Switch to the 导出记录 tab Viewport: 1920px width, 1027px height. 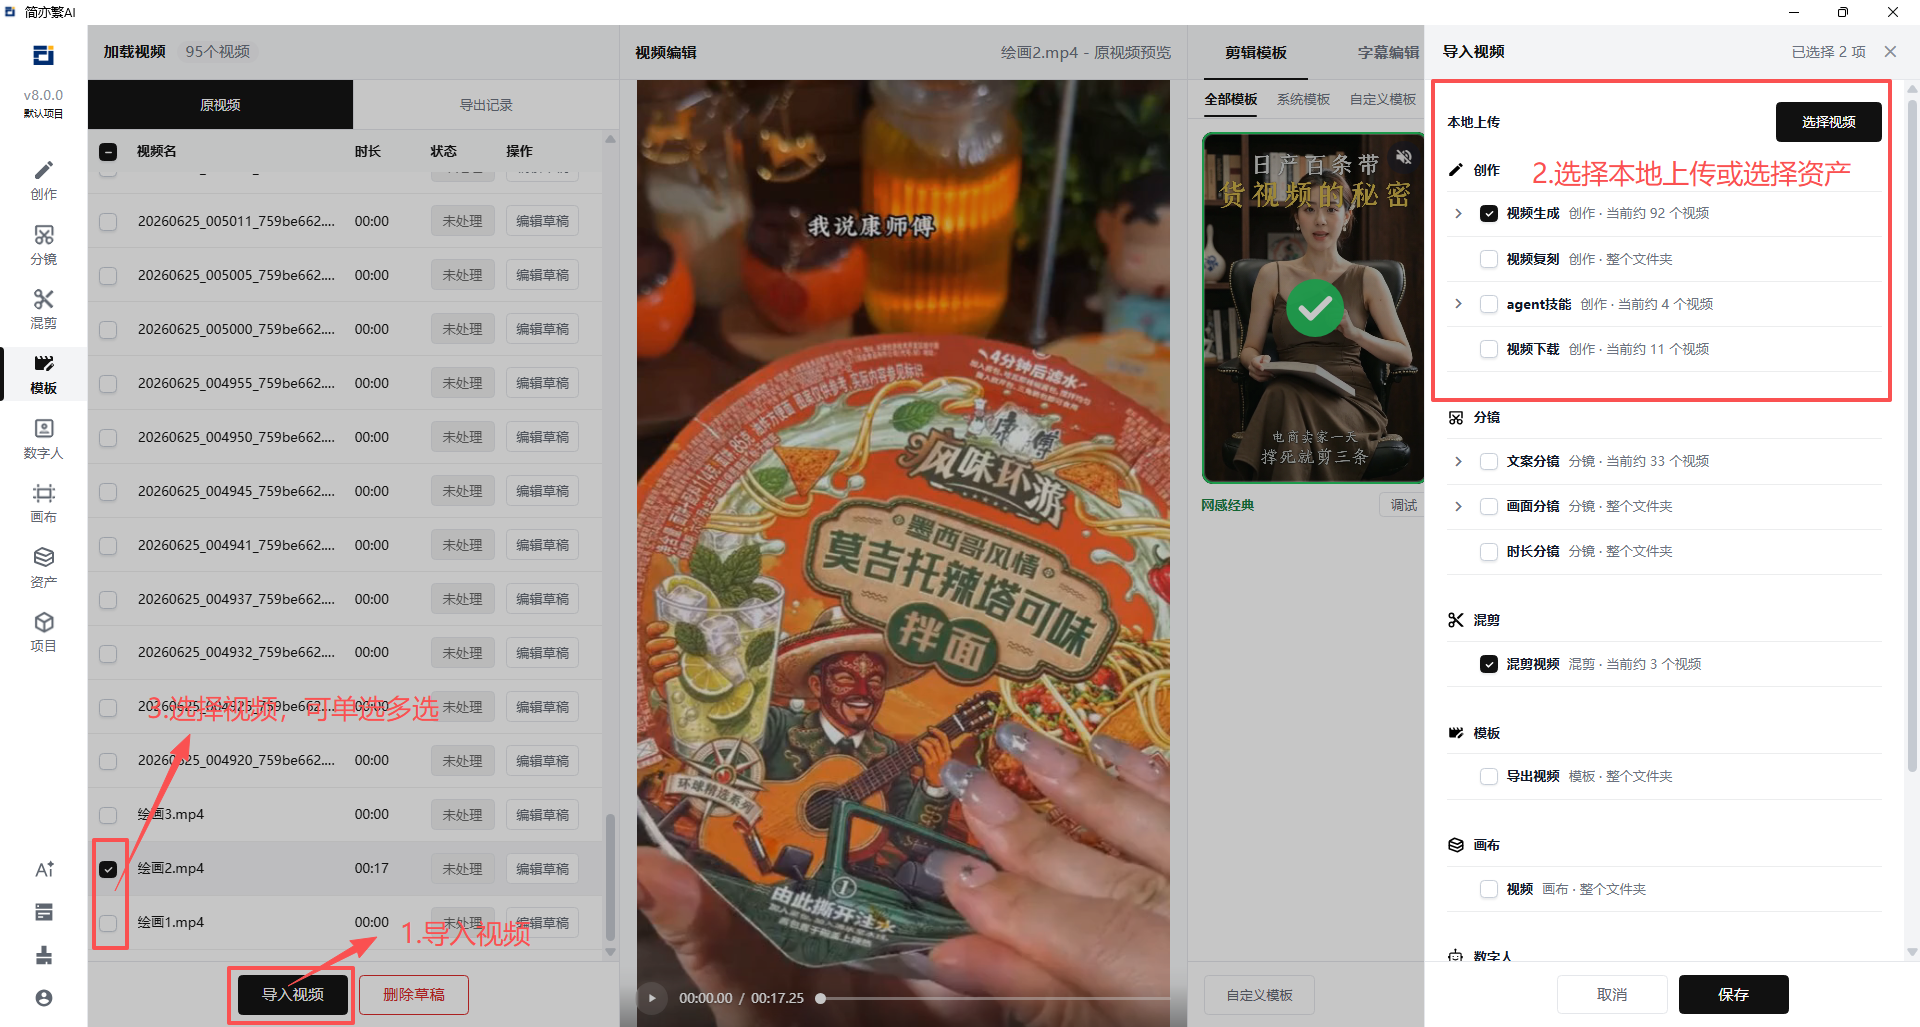(486, 105)
